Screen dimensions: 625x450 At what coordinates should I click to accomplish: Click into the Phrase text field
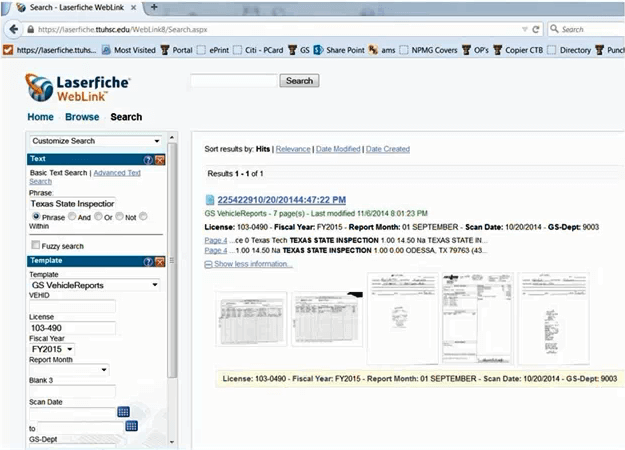(73, 204)
